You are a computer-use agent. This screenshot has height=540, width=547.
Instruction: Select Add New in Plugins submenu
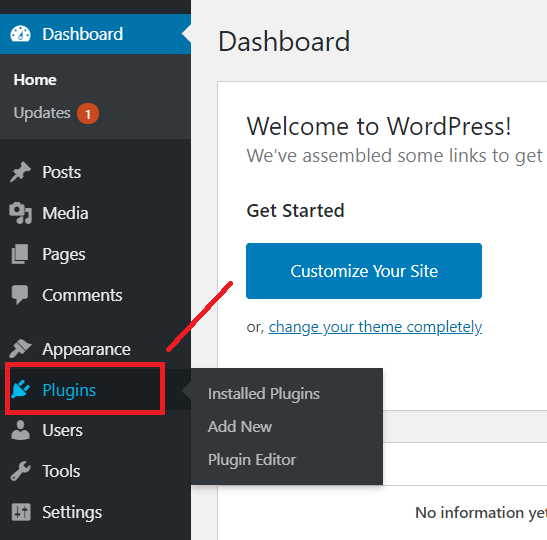tap(240, 427)
